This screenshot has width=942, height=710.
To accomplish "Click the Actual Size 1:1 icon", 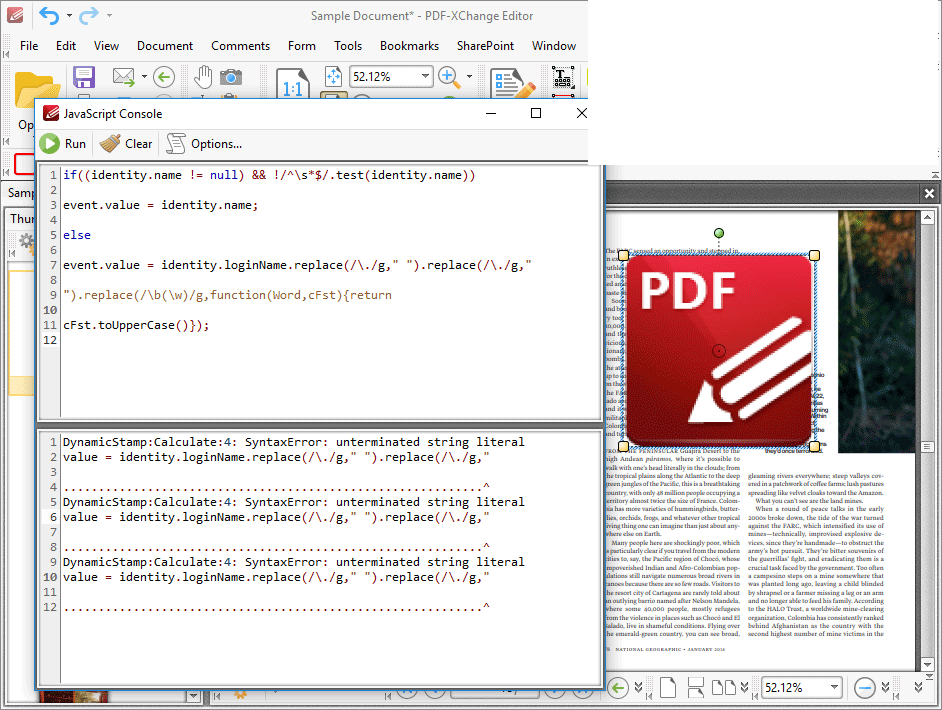I will tap(293, 82).
